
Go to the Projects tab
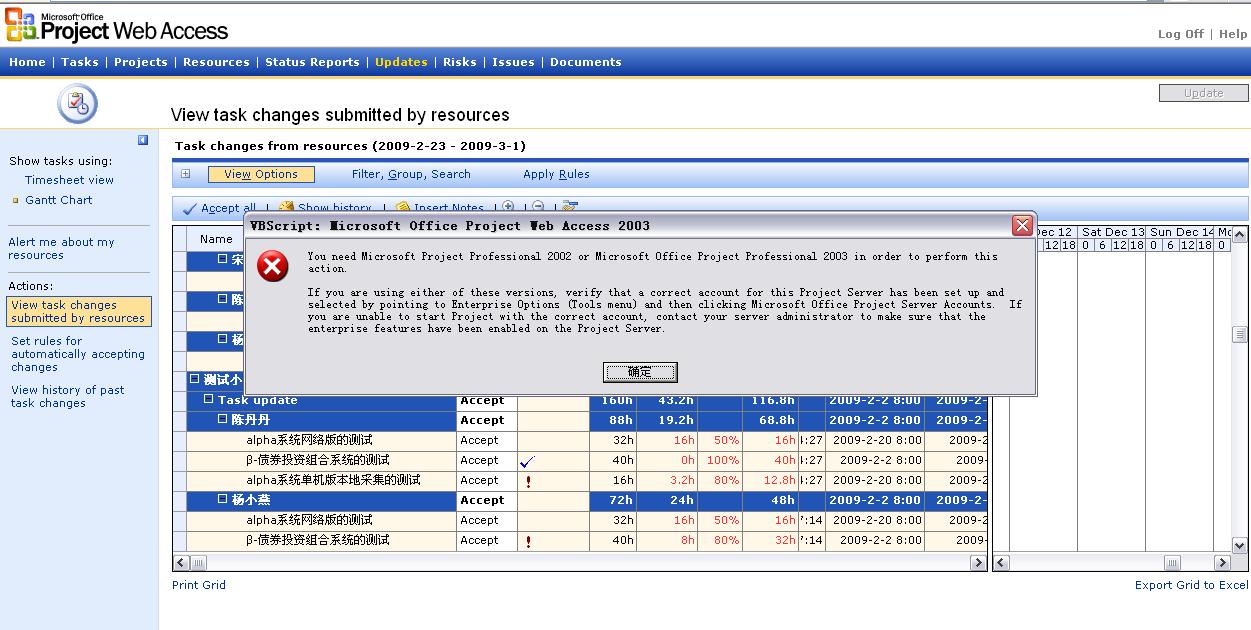point(141,62)
